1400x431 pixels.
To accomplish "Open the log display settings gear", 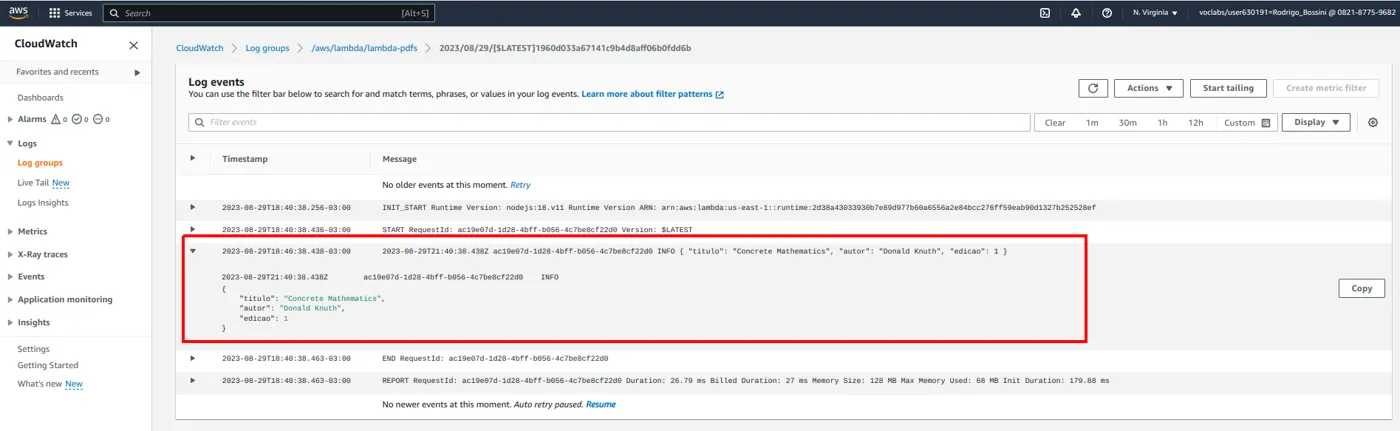I will (1373, 122).
